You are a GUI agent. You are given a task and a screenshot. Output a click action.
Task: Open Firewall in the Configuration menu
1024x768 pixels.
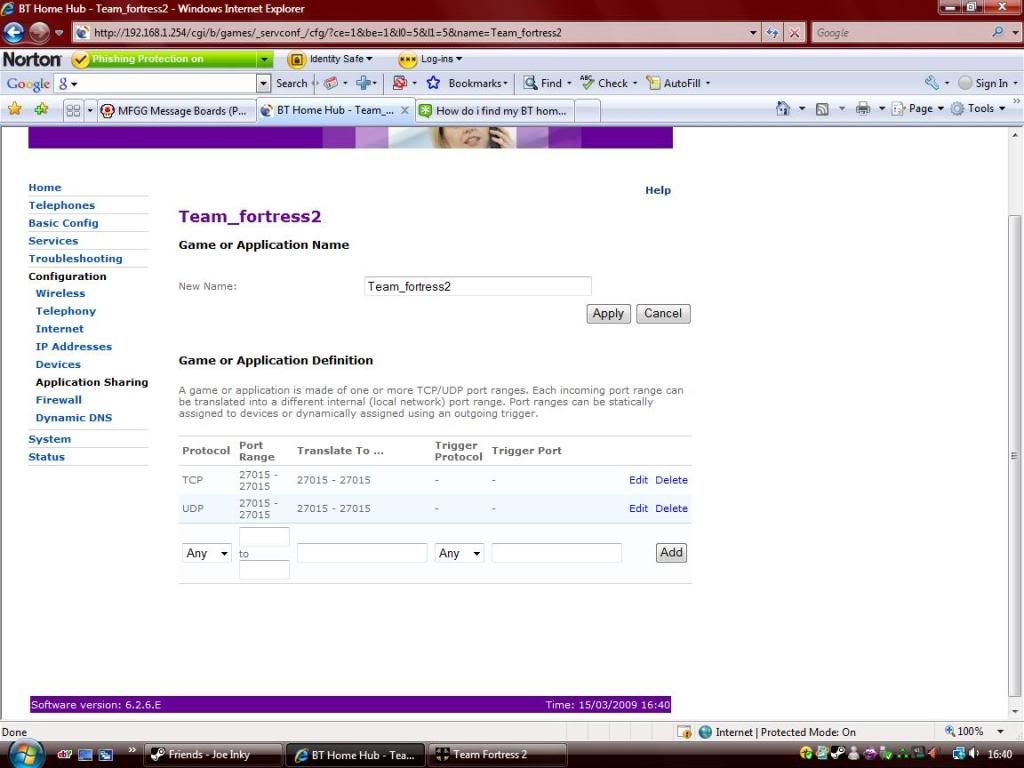click(x=59, y=400)
